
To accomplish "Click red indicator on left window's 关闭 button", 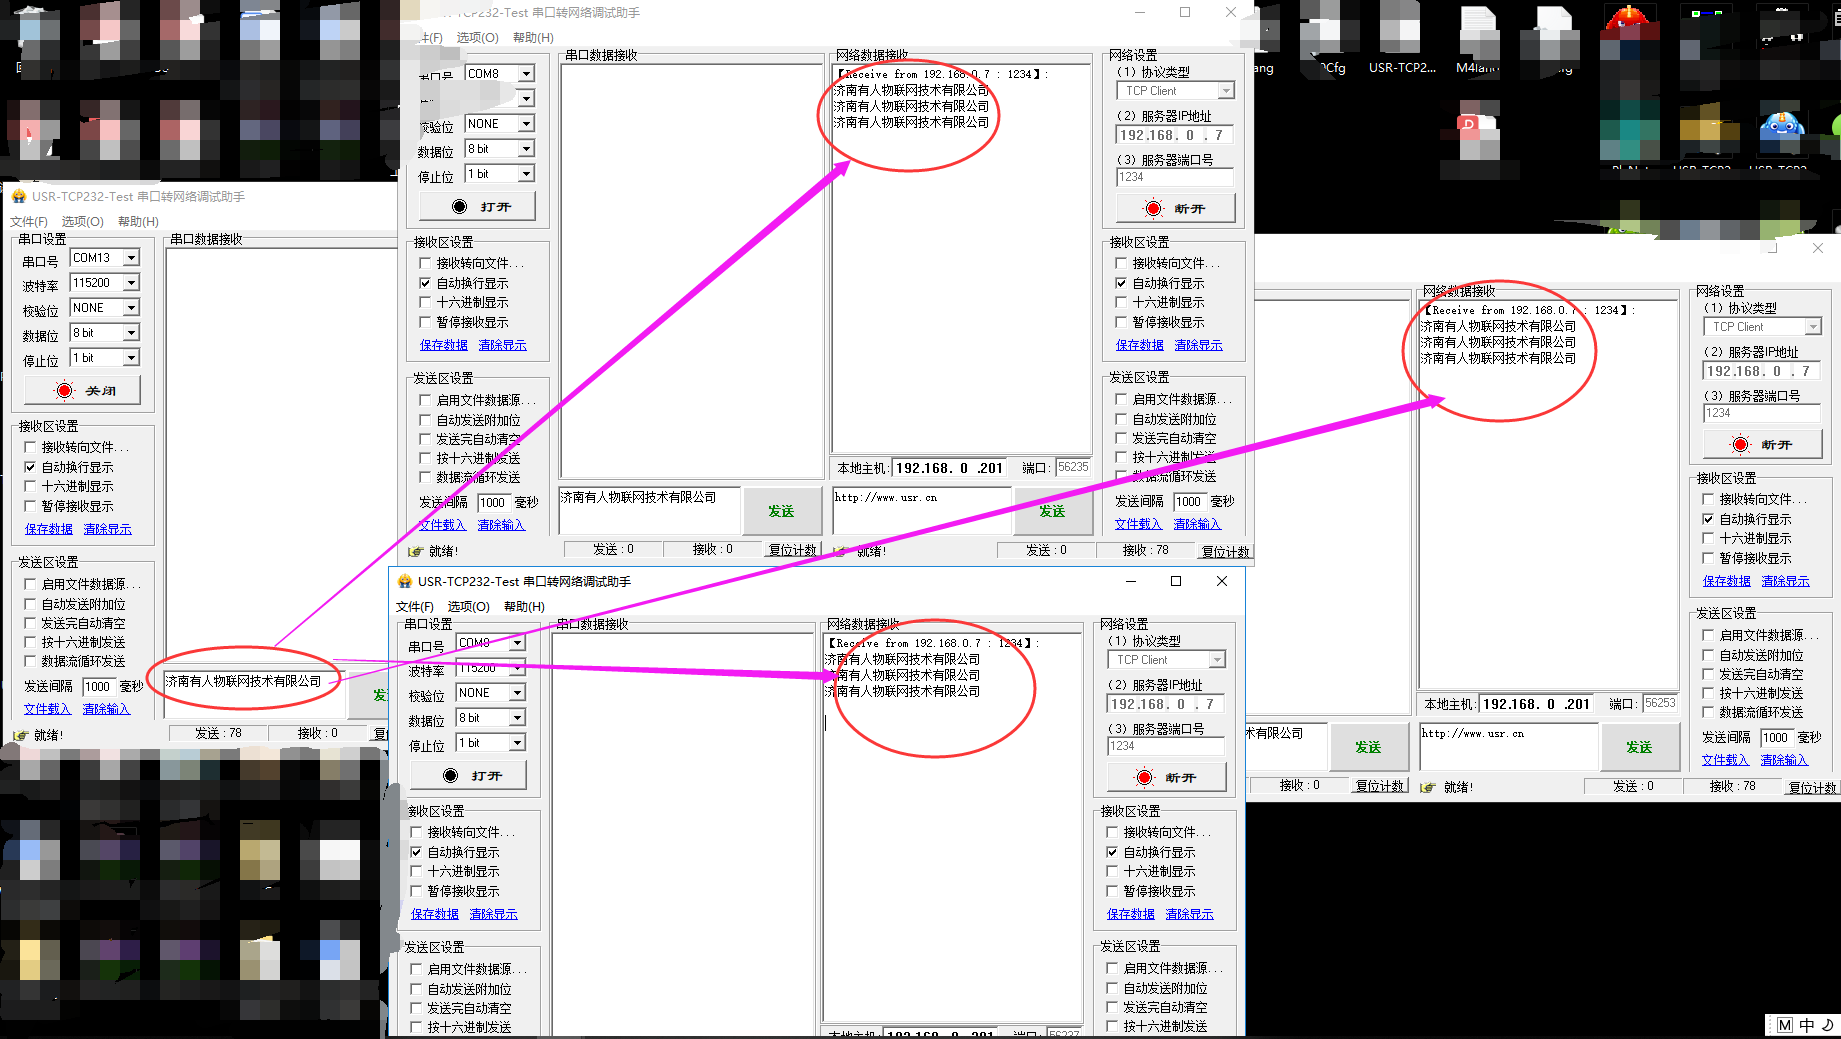I will [x=65, y=390].
